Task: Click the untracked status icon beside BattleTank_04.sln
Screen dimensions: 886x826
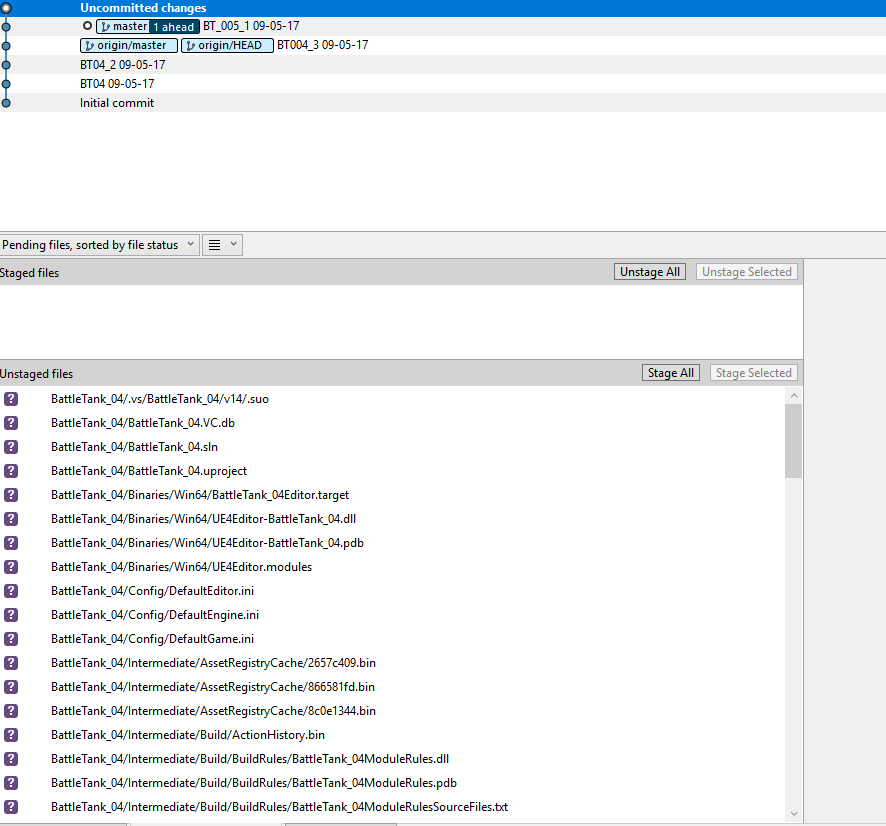Action: 11,447
